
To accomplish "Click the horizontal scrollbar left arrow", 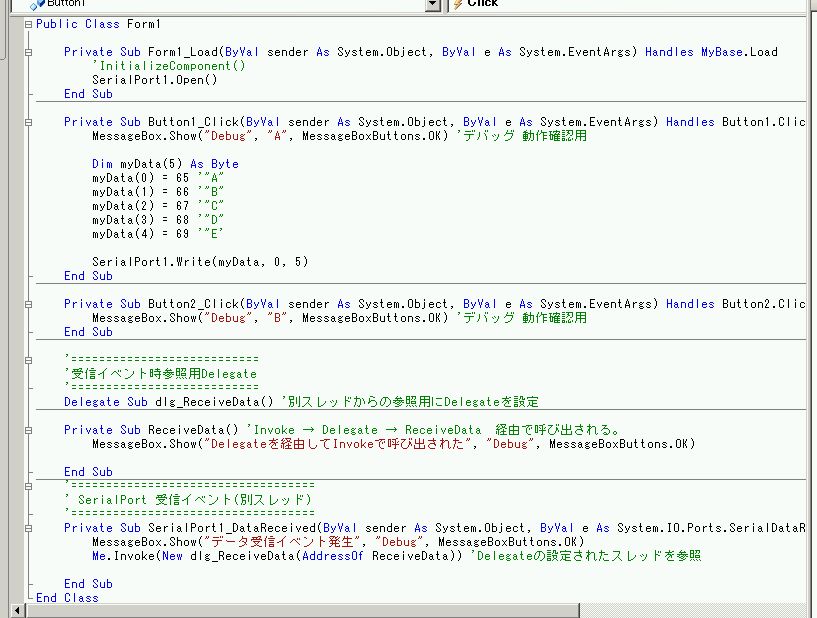I will [18, 610].
